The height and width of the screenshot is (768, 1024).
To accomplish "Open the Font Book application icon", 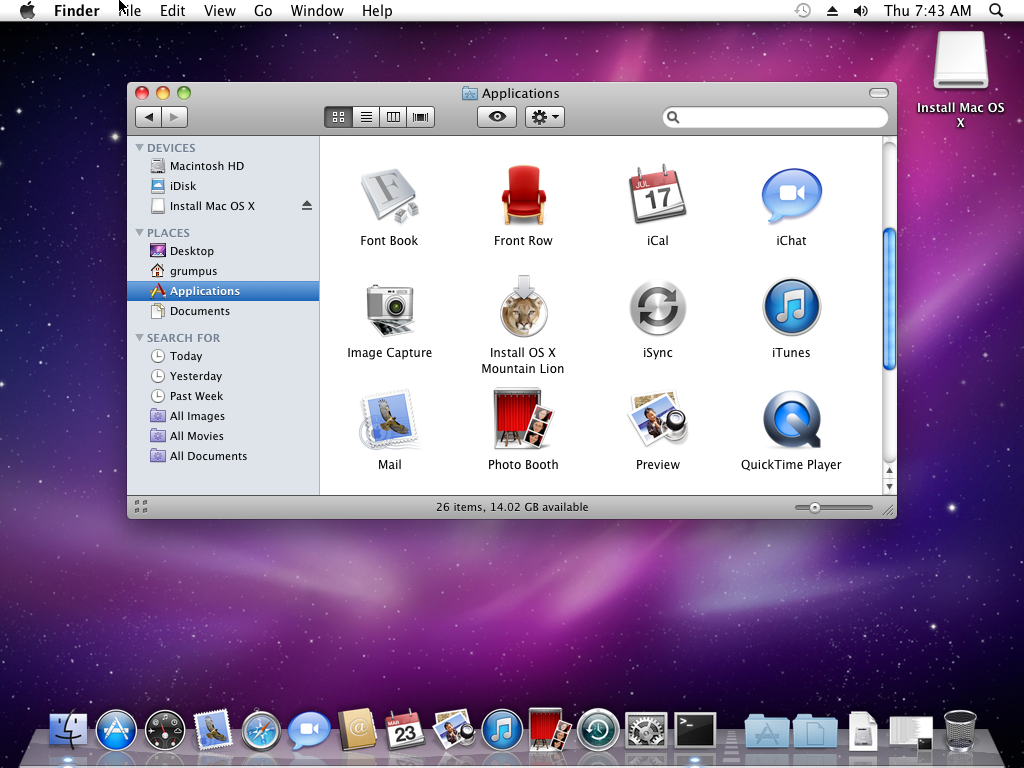I will 389,196.
